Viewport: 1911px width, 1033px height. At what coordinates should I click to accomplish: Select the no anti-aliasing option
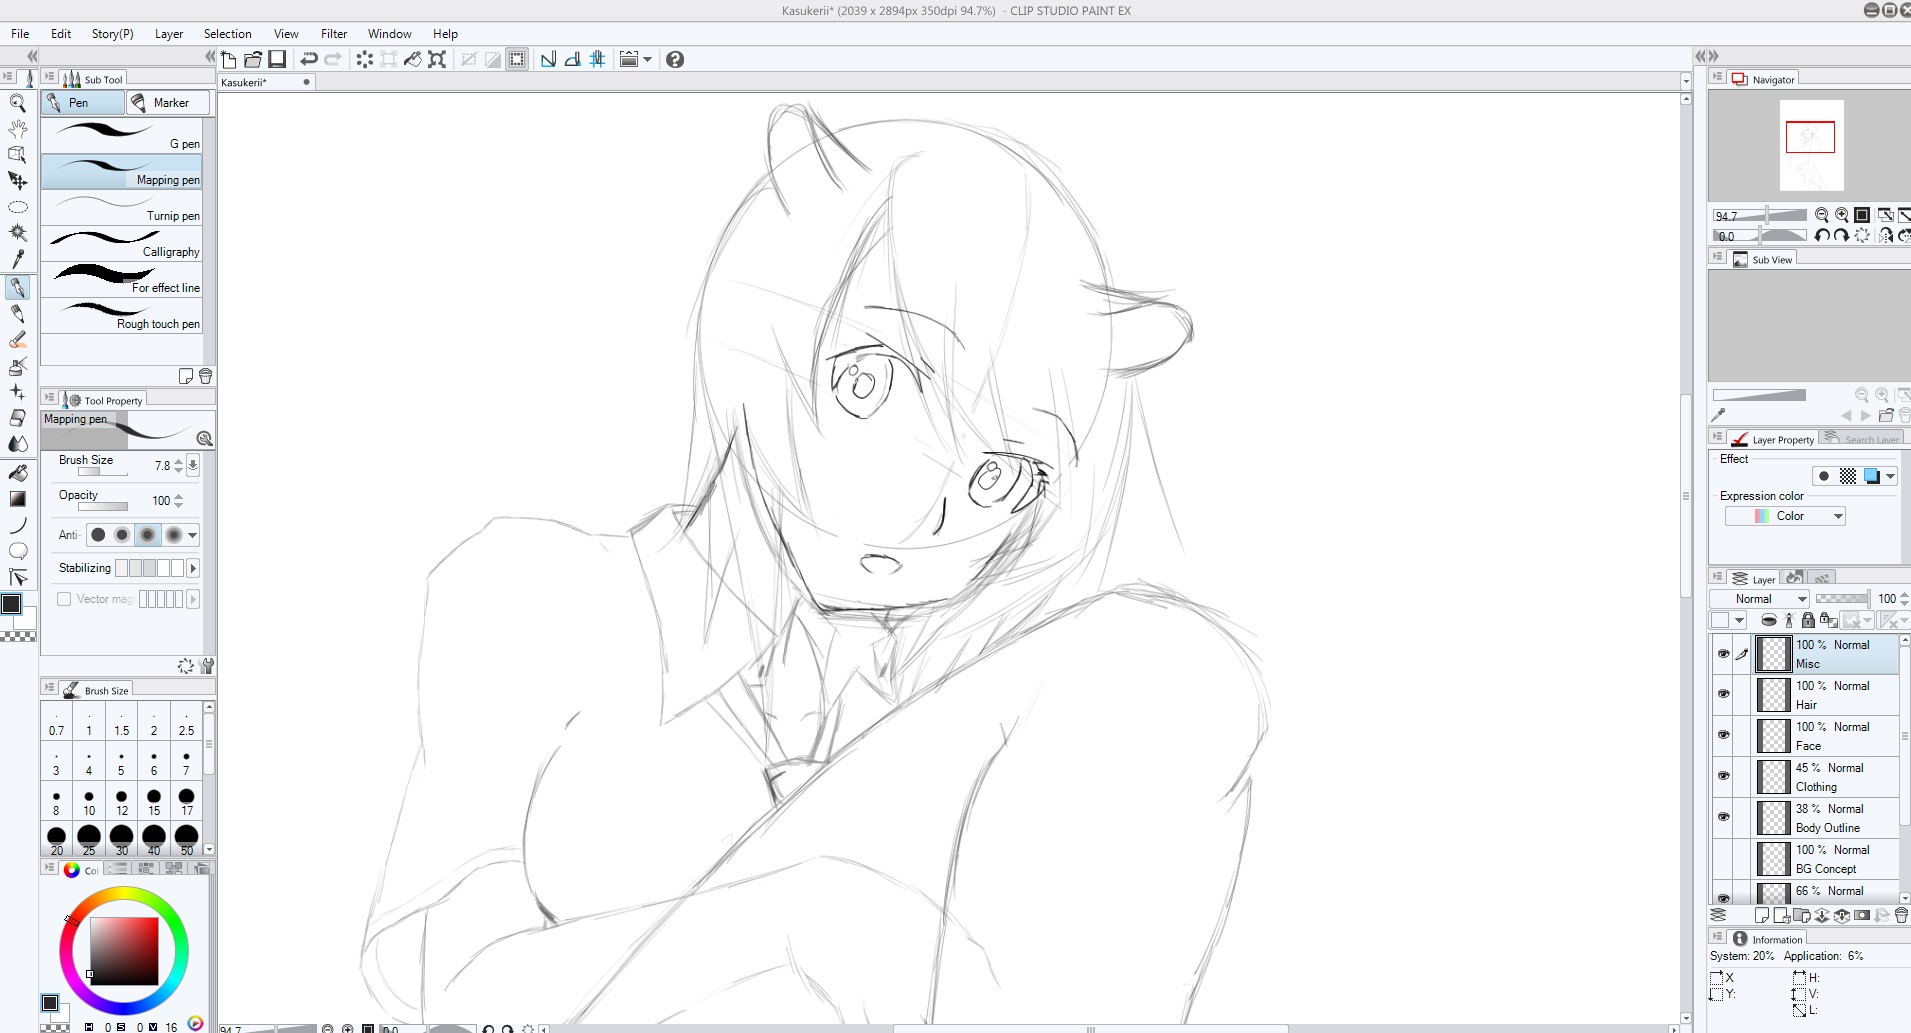coord(98,535)
